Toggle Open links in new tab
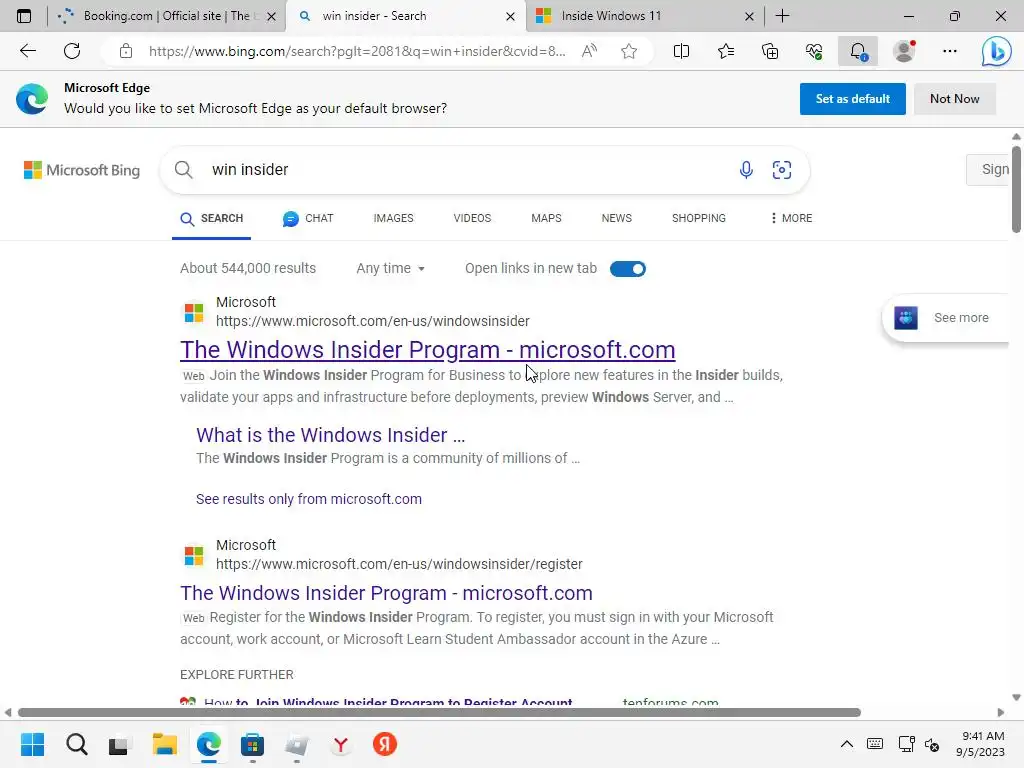This screenshot has height=768, width=1024. [x=628, y=268]
